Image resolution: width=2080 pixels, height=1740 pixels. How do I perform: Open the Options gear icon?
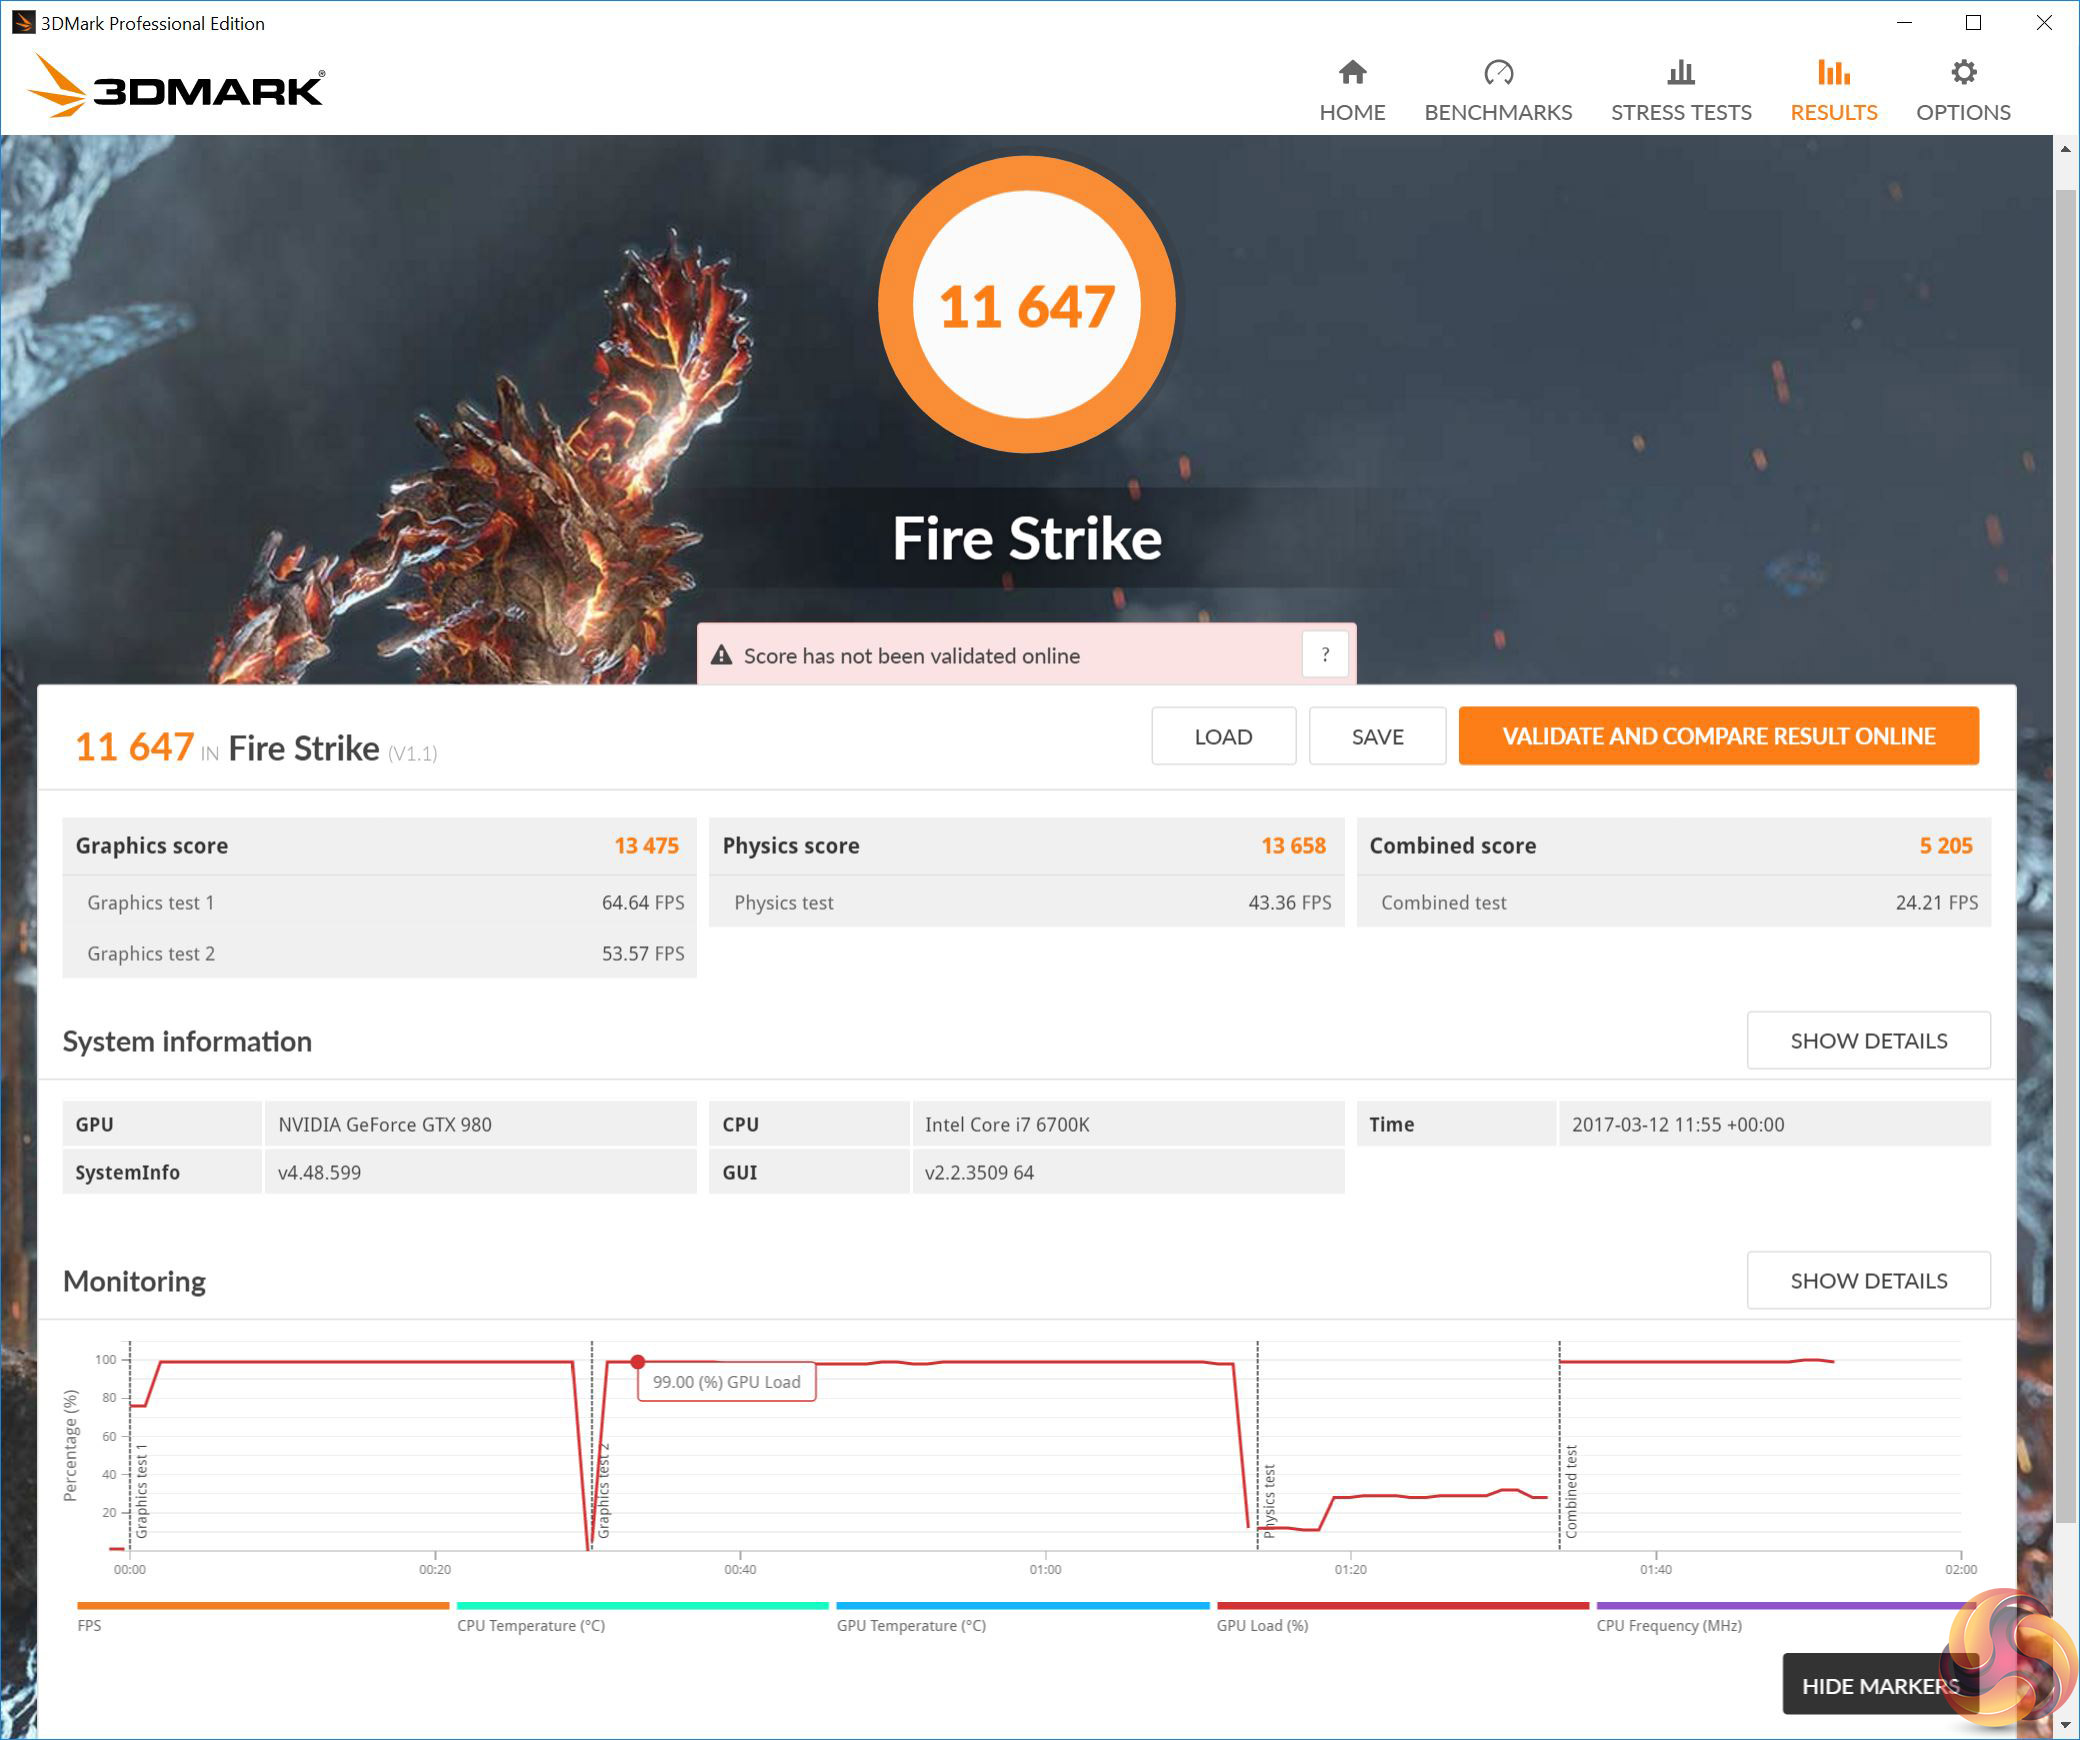point(1963,72)
